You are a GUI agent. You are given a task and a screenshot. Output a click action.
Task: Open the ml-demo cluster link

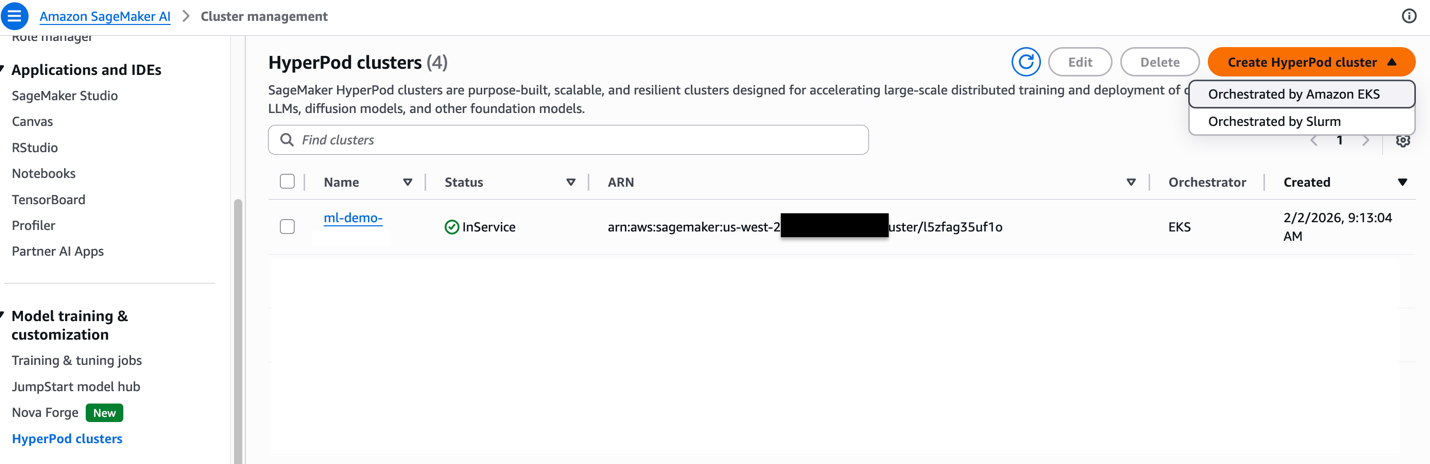pyautogui.click(x=353, y=218)
